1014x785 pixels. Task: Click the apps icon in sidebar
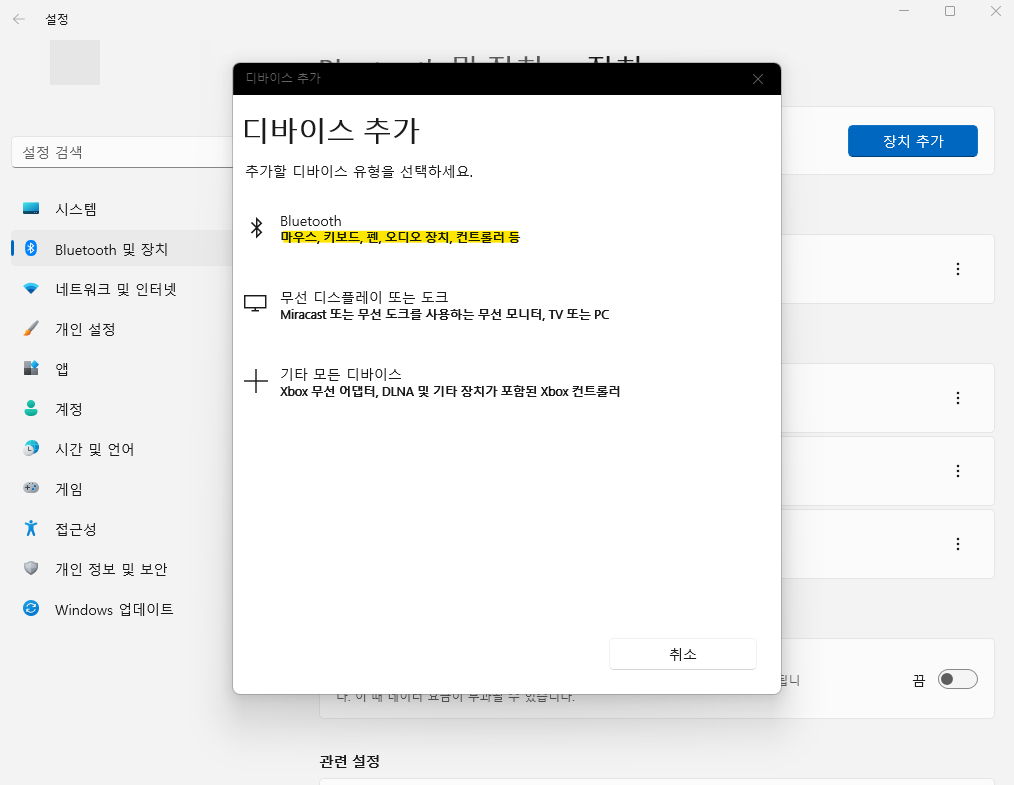pos(31,368)
